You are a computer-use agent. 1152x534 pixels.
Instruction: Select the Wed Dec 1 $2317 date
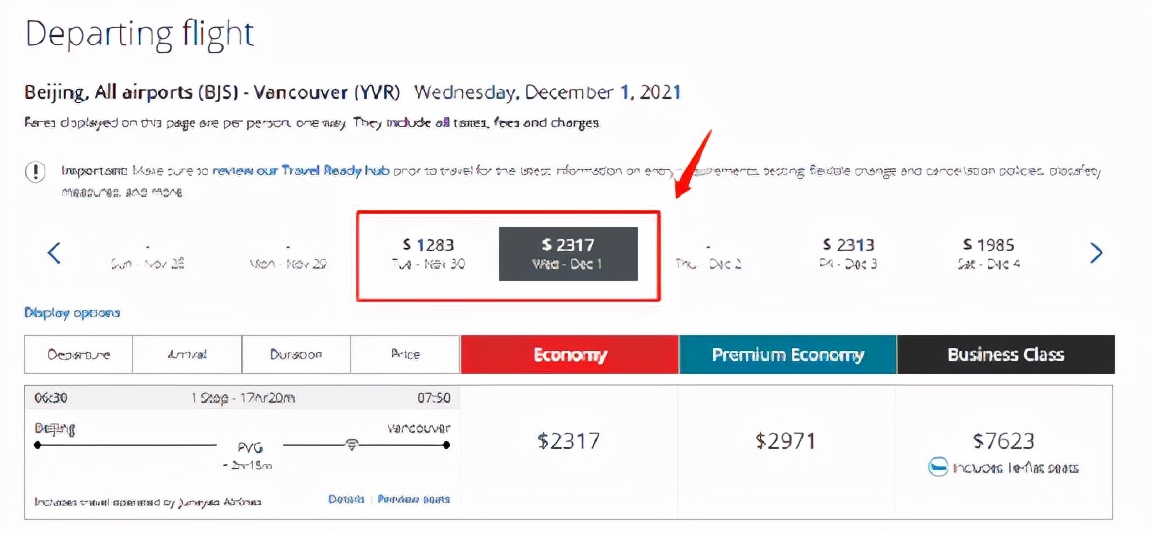tap(568, 254)
